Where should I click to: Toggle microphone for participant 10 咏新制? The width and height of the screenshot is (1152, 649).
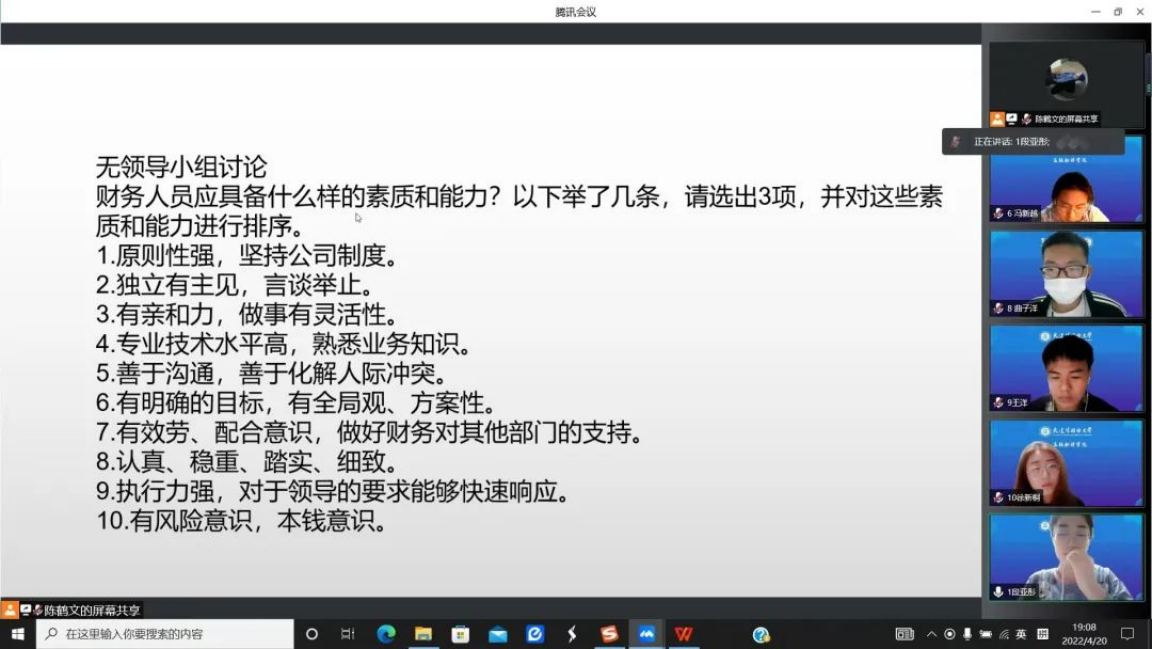click(x=996, y=498)
